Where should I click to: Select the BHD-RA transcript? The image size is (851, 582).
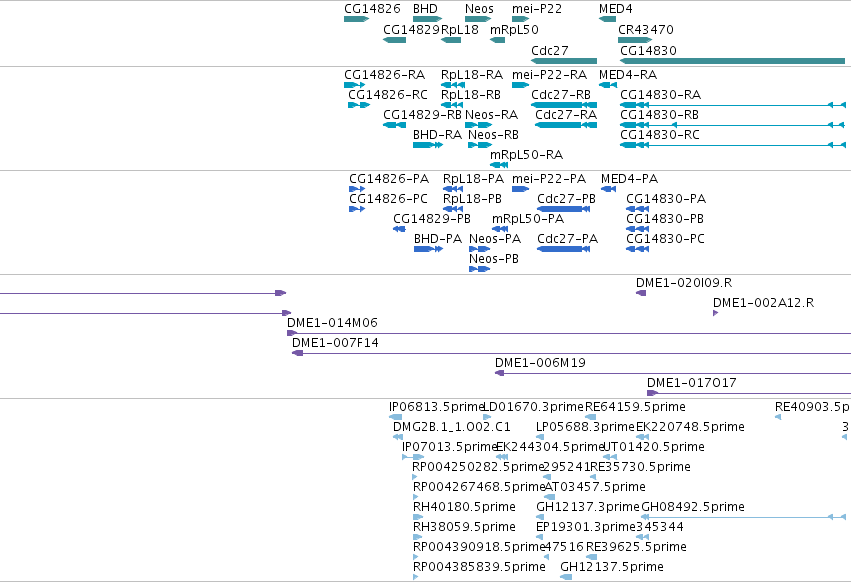(x=428, y=145)
